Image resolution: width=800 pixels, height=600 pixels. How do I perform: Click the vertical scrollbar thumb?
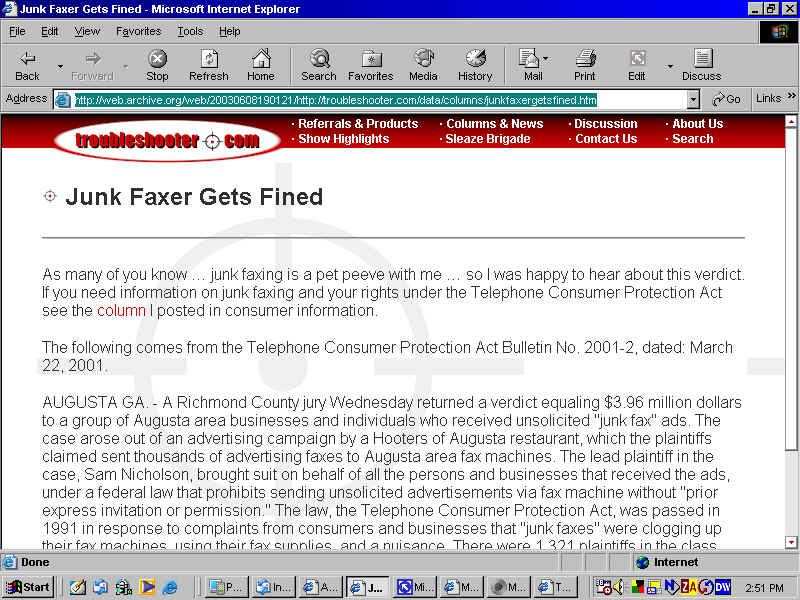791,289
